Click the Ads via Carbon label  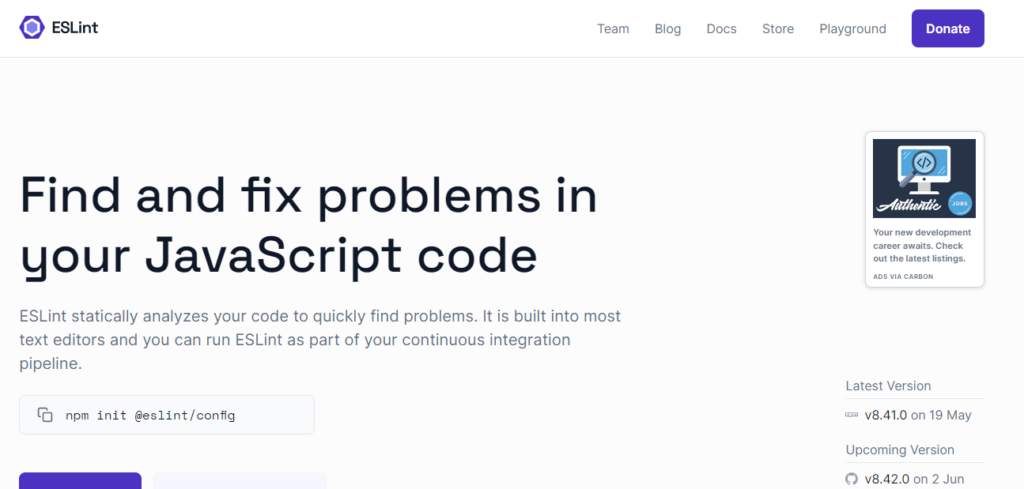click(904, 276)
